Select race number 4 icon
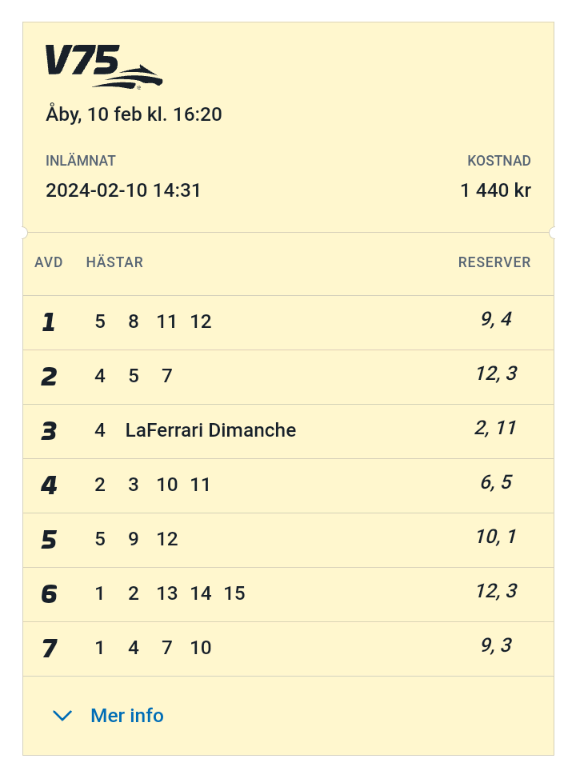Screen dimensions: 576x772 point(49,485)
